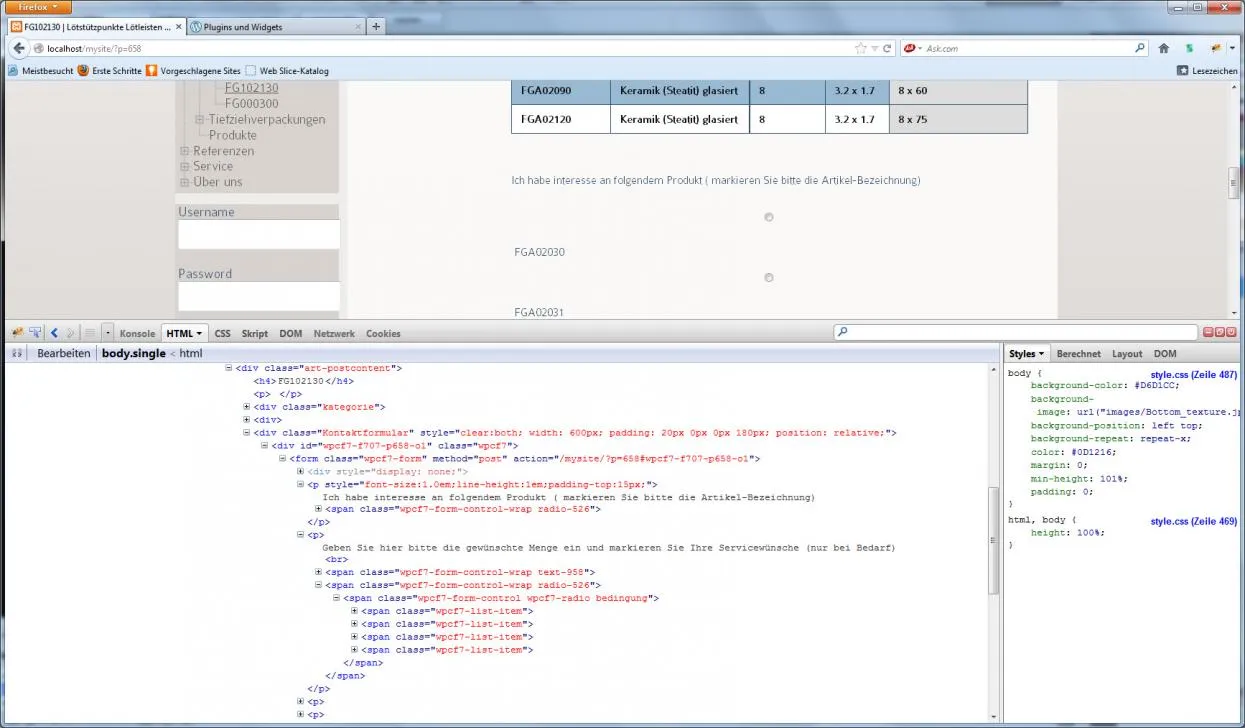Select the radio button above FGA02031
Screen dimensions: 1245x728
pyautogui.click(x=769, y=278)
